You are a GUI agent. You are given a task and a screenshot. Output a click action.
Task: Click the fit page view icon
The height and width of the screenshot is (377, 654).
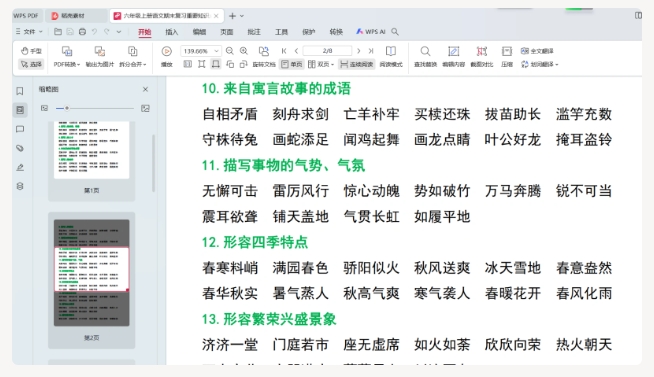pyautogui.click(x=202, y=64)
